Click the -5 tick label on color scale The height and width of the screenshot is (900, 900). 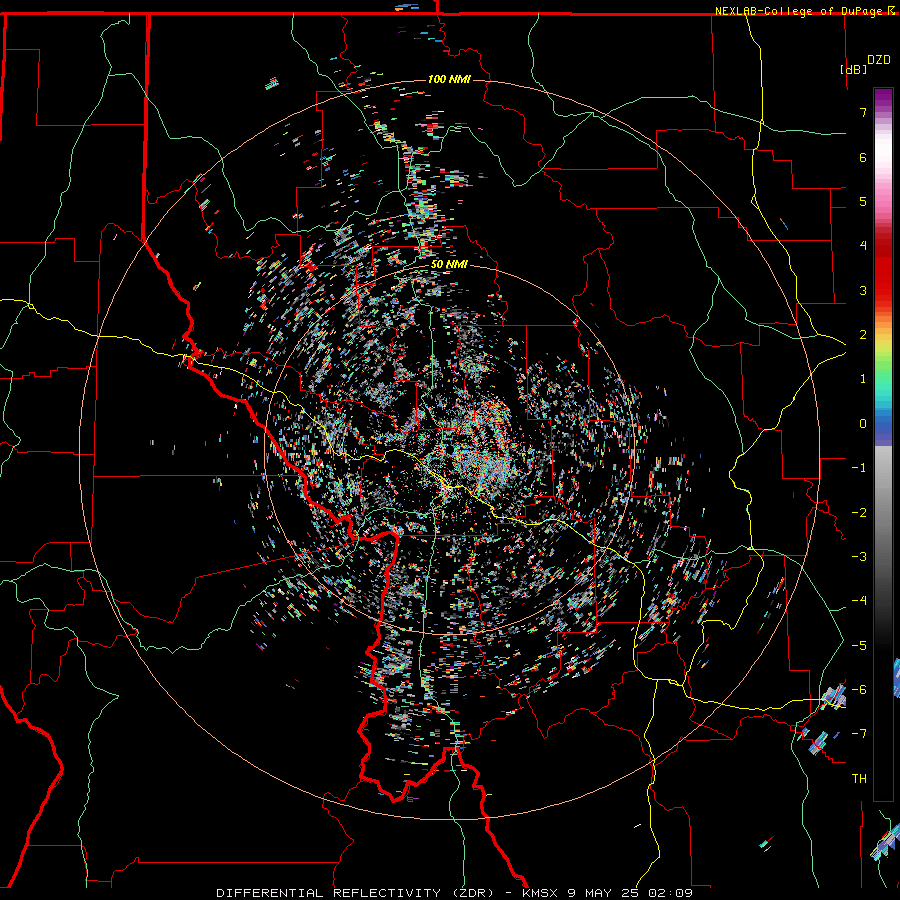pos(859,645)
